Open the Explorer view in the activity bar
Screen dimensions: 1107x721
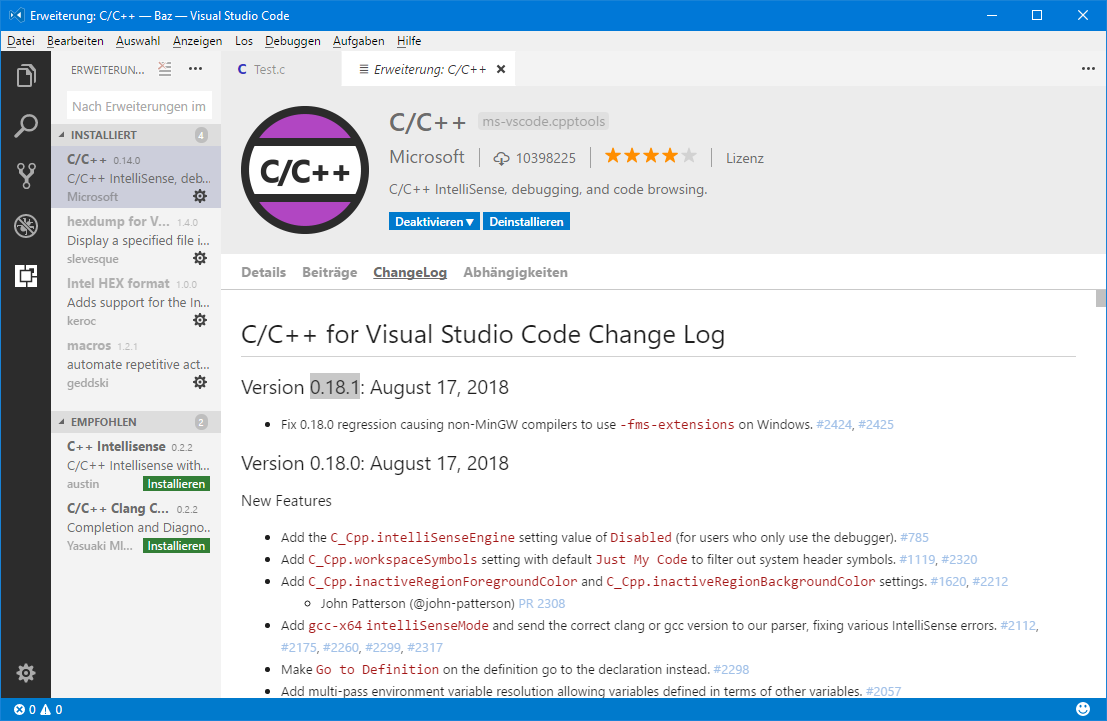pyautogui.click(x=26, y=75)
